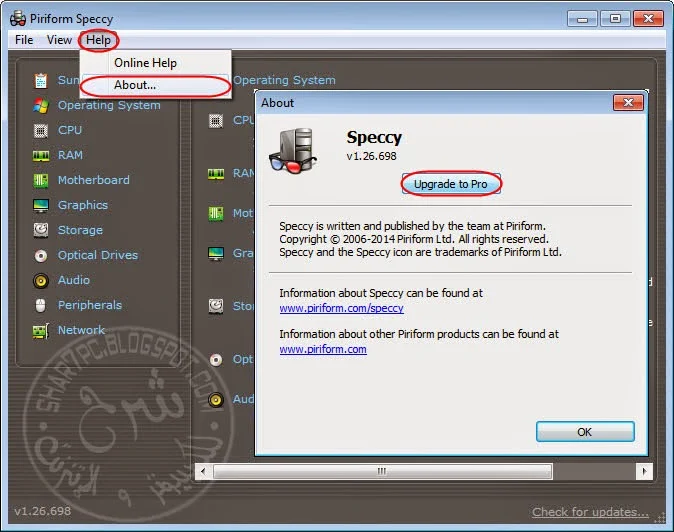The height and width of the screenshot is (532, 674).
Task: Select CPU label in sidebar
Action: coord(70,130)
